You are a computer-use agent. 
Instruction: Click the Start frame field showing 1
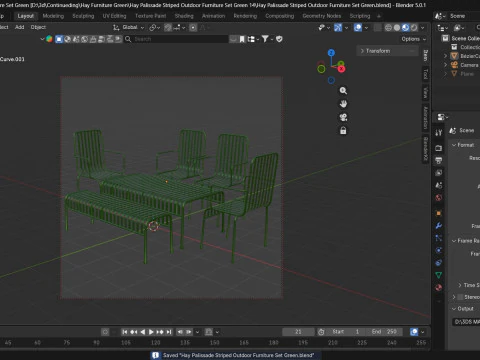(347, 332)
